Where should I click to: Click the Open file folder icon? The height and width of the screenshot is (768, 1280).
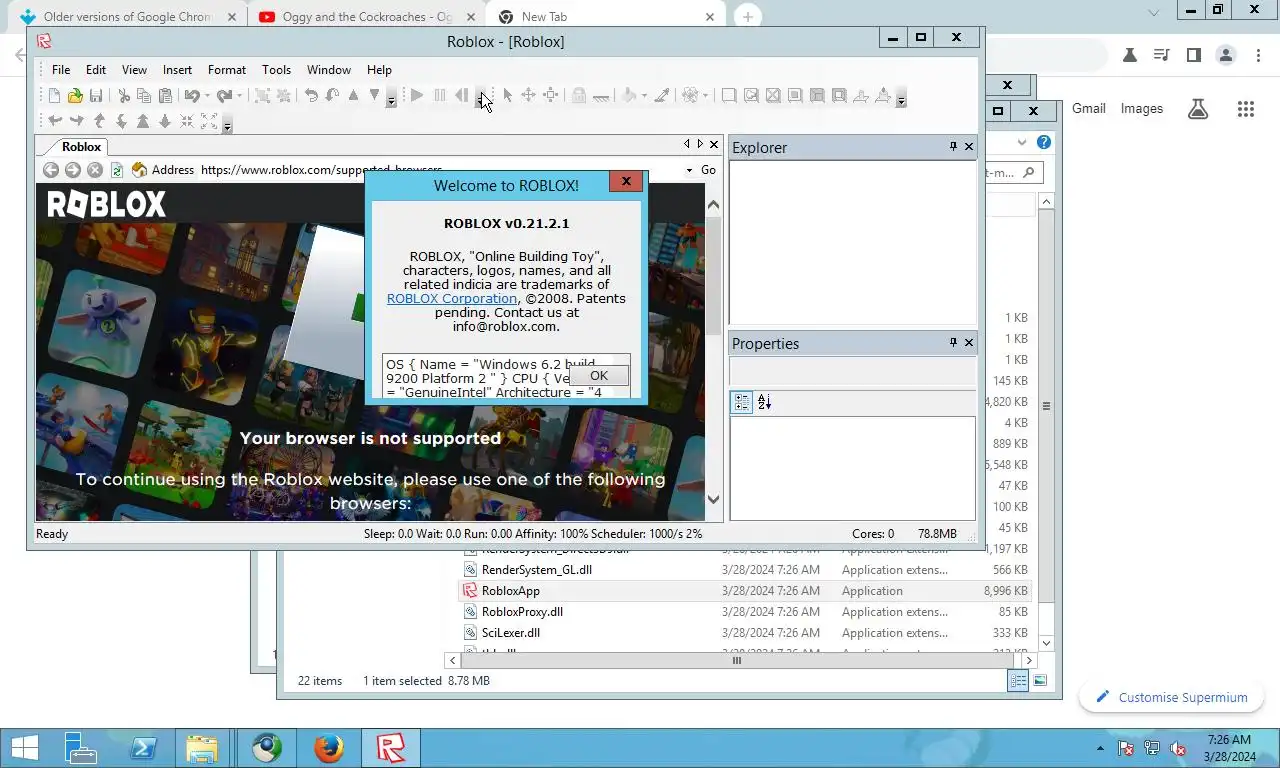[75, 96]
